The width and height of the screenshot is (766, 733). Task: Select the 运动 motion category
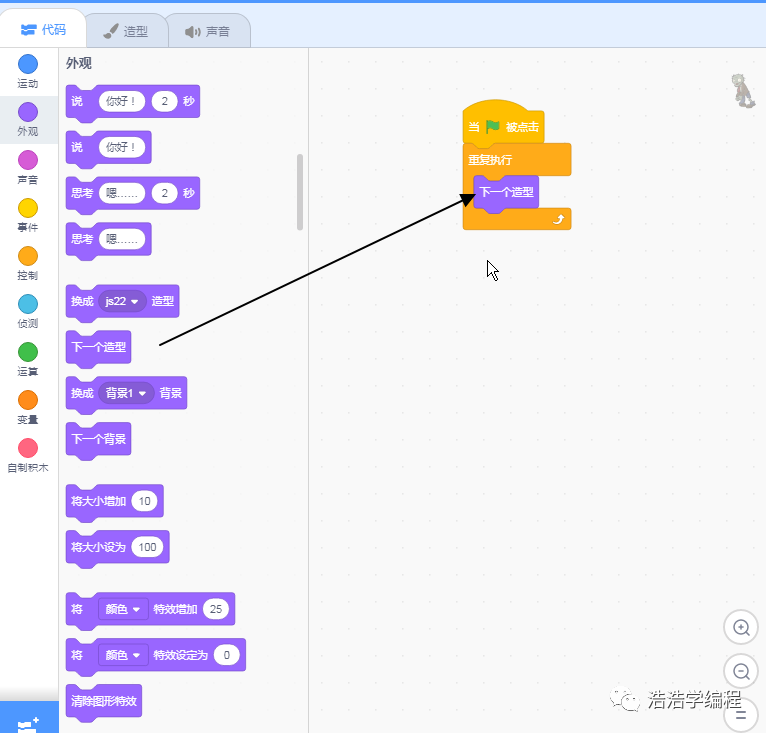[x=28, y=71]
